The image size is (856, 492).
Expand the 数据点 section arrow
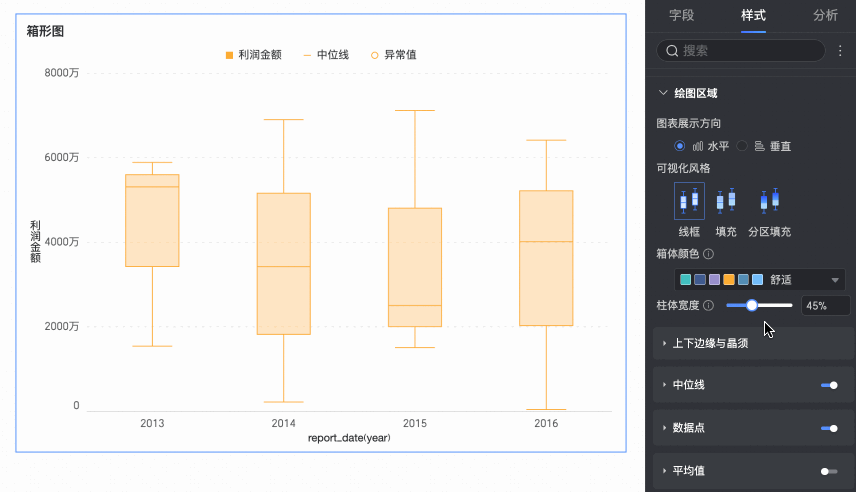[x=664, y=428]
